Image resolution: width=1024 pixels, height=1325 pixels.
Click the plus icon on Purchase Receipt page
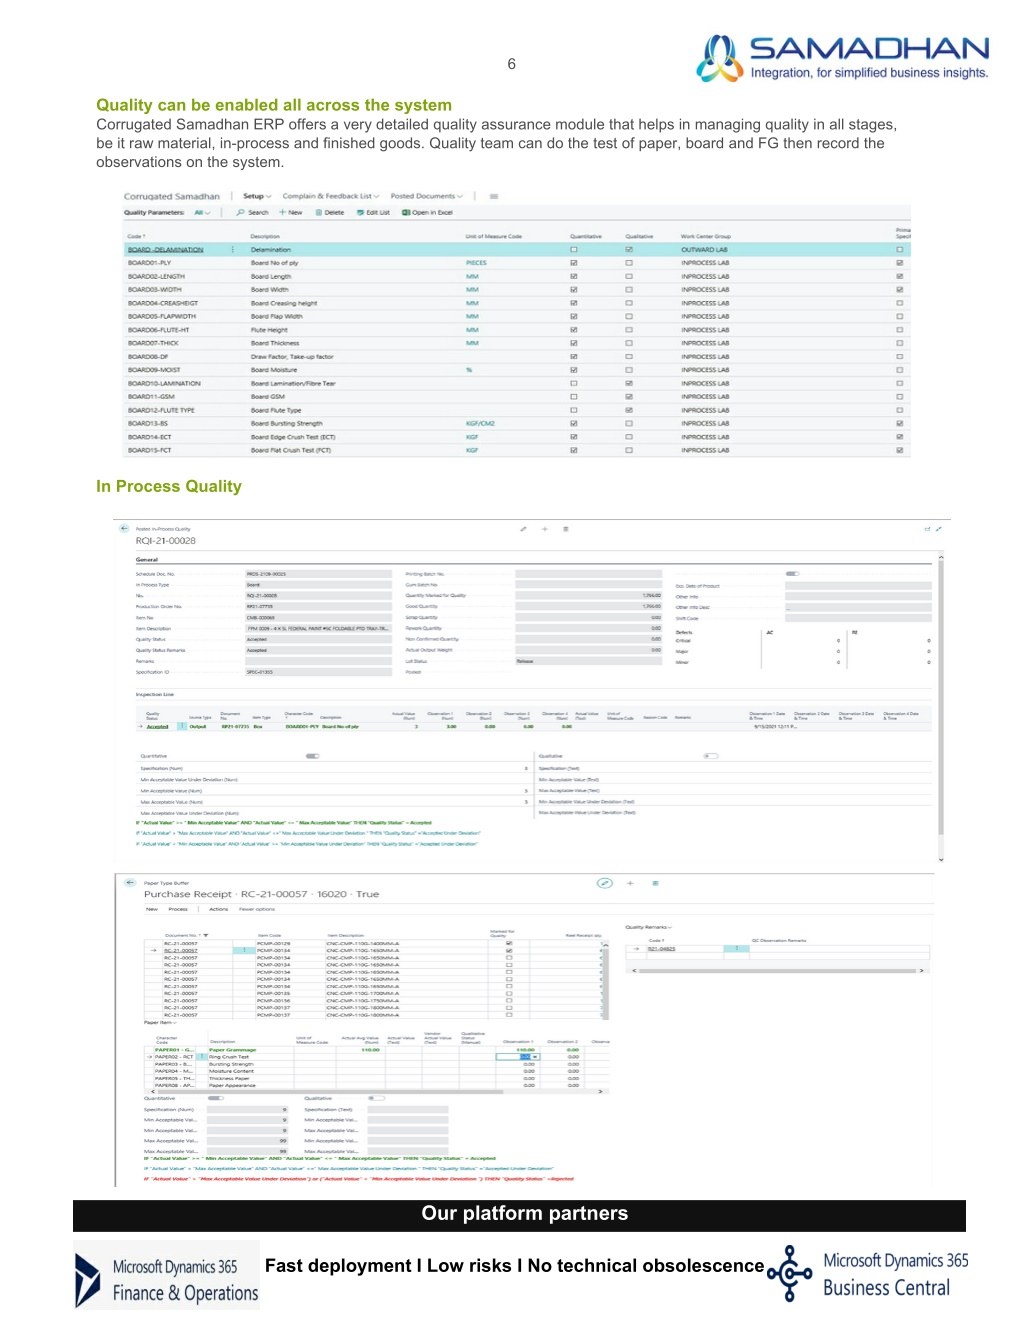click(x=630, y=883)
